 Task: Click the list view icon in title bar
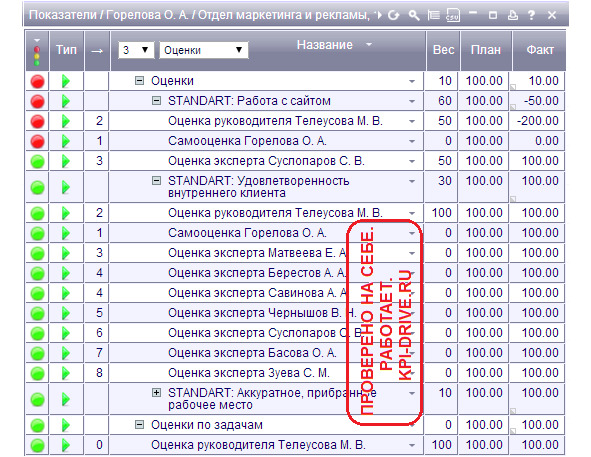(x=433, y=15)
